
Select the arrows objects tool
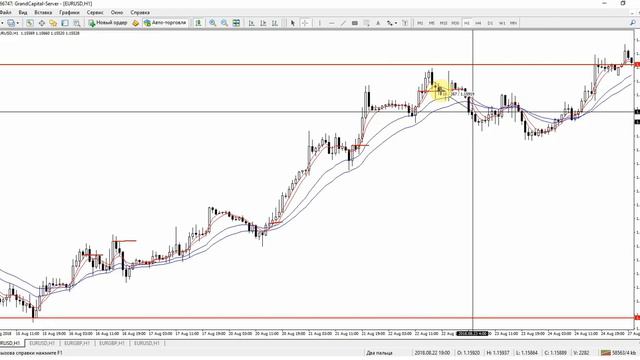[390, 23]
